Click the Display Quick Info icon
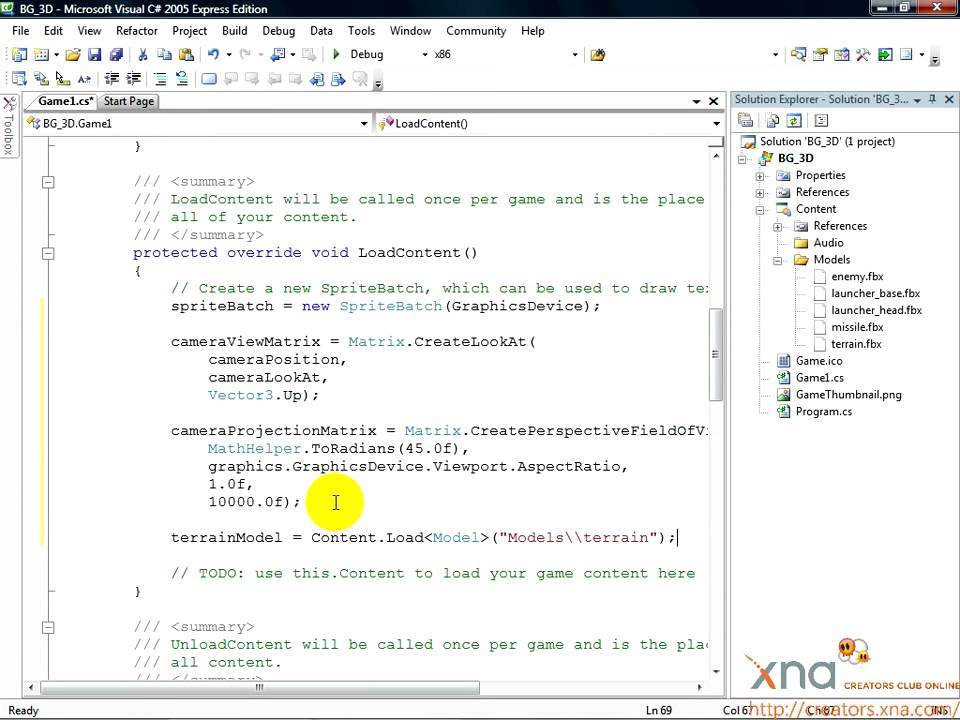 (62, 78)
